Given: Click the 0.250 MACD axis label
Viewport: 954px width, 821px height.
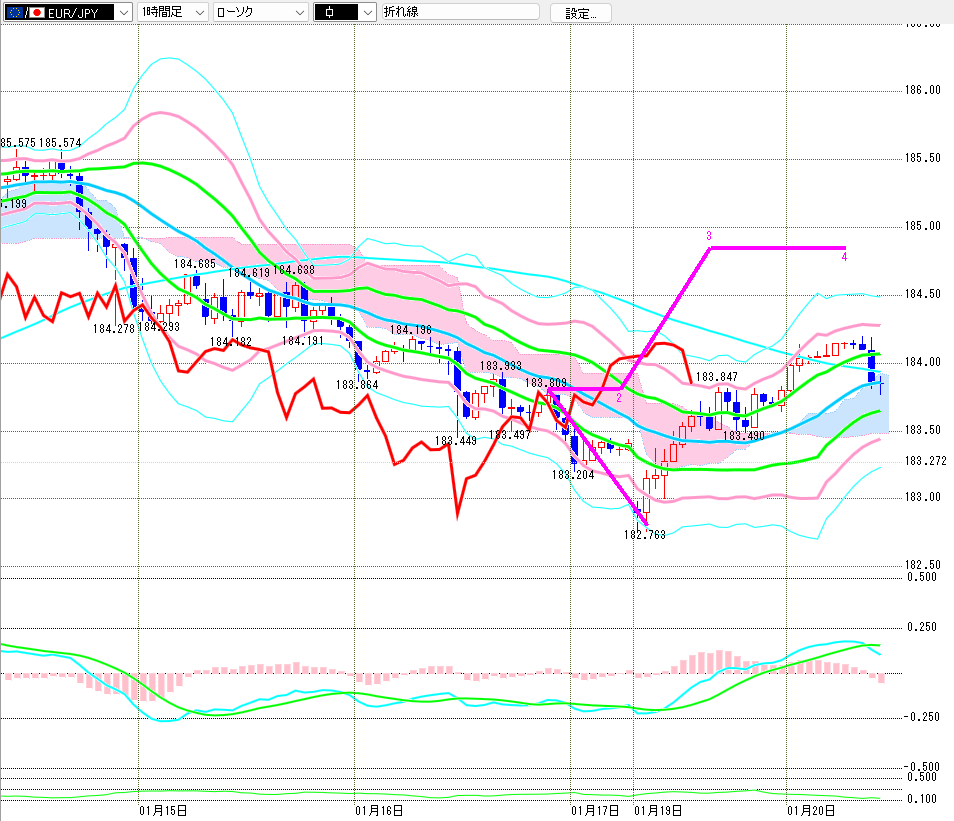Looking at the screenshot, I should pyautogui.click(x=922, y=627).
